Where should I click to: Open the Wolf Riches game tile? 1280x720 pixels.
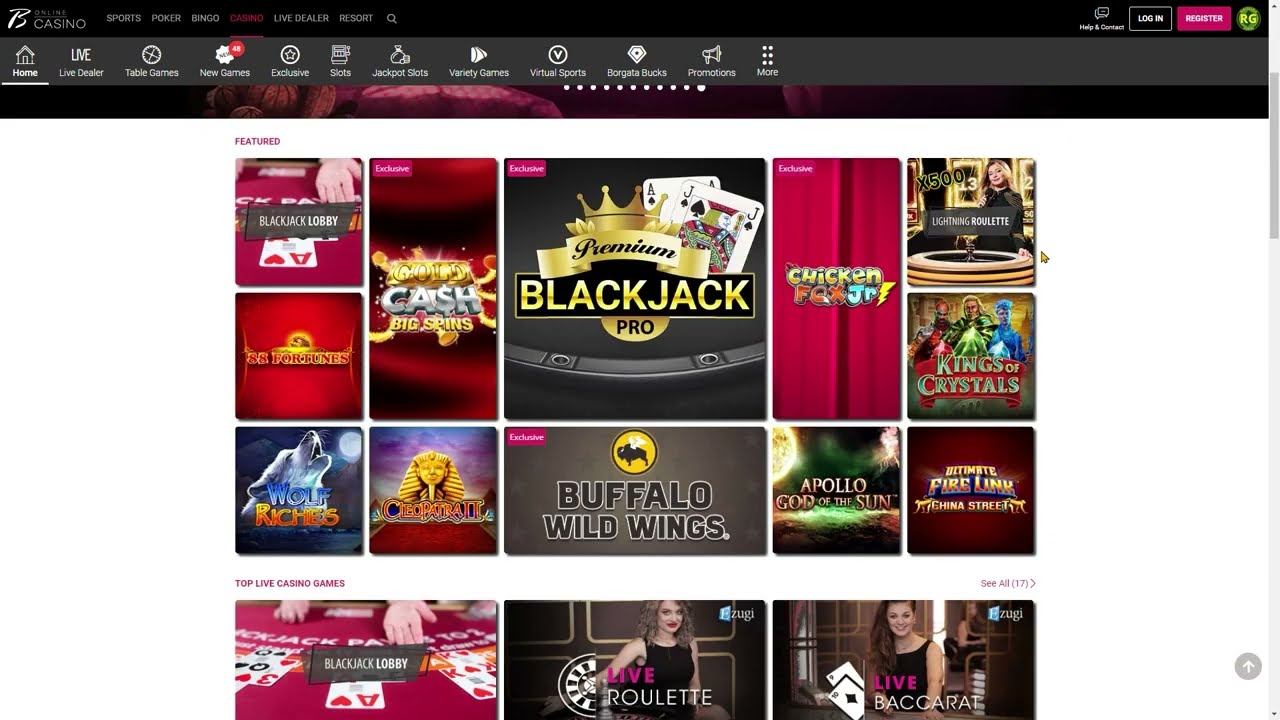click(299, 490)
